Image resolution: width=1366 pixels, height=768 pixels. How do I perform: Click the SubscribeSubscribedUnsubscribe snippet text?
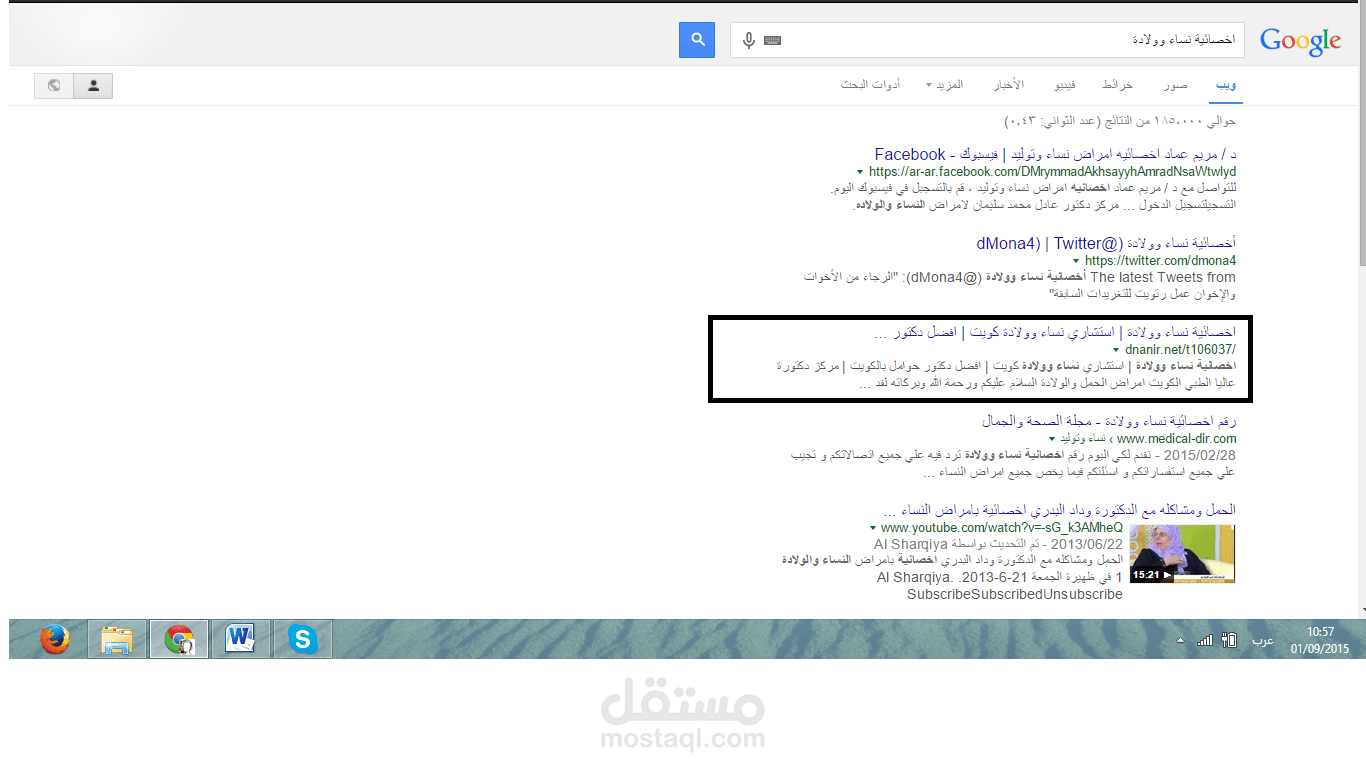click(x=1015, y=594)
